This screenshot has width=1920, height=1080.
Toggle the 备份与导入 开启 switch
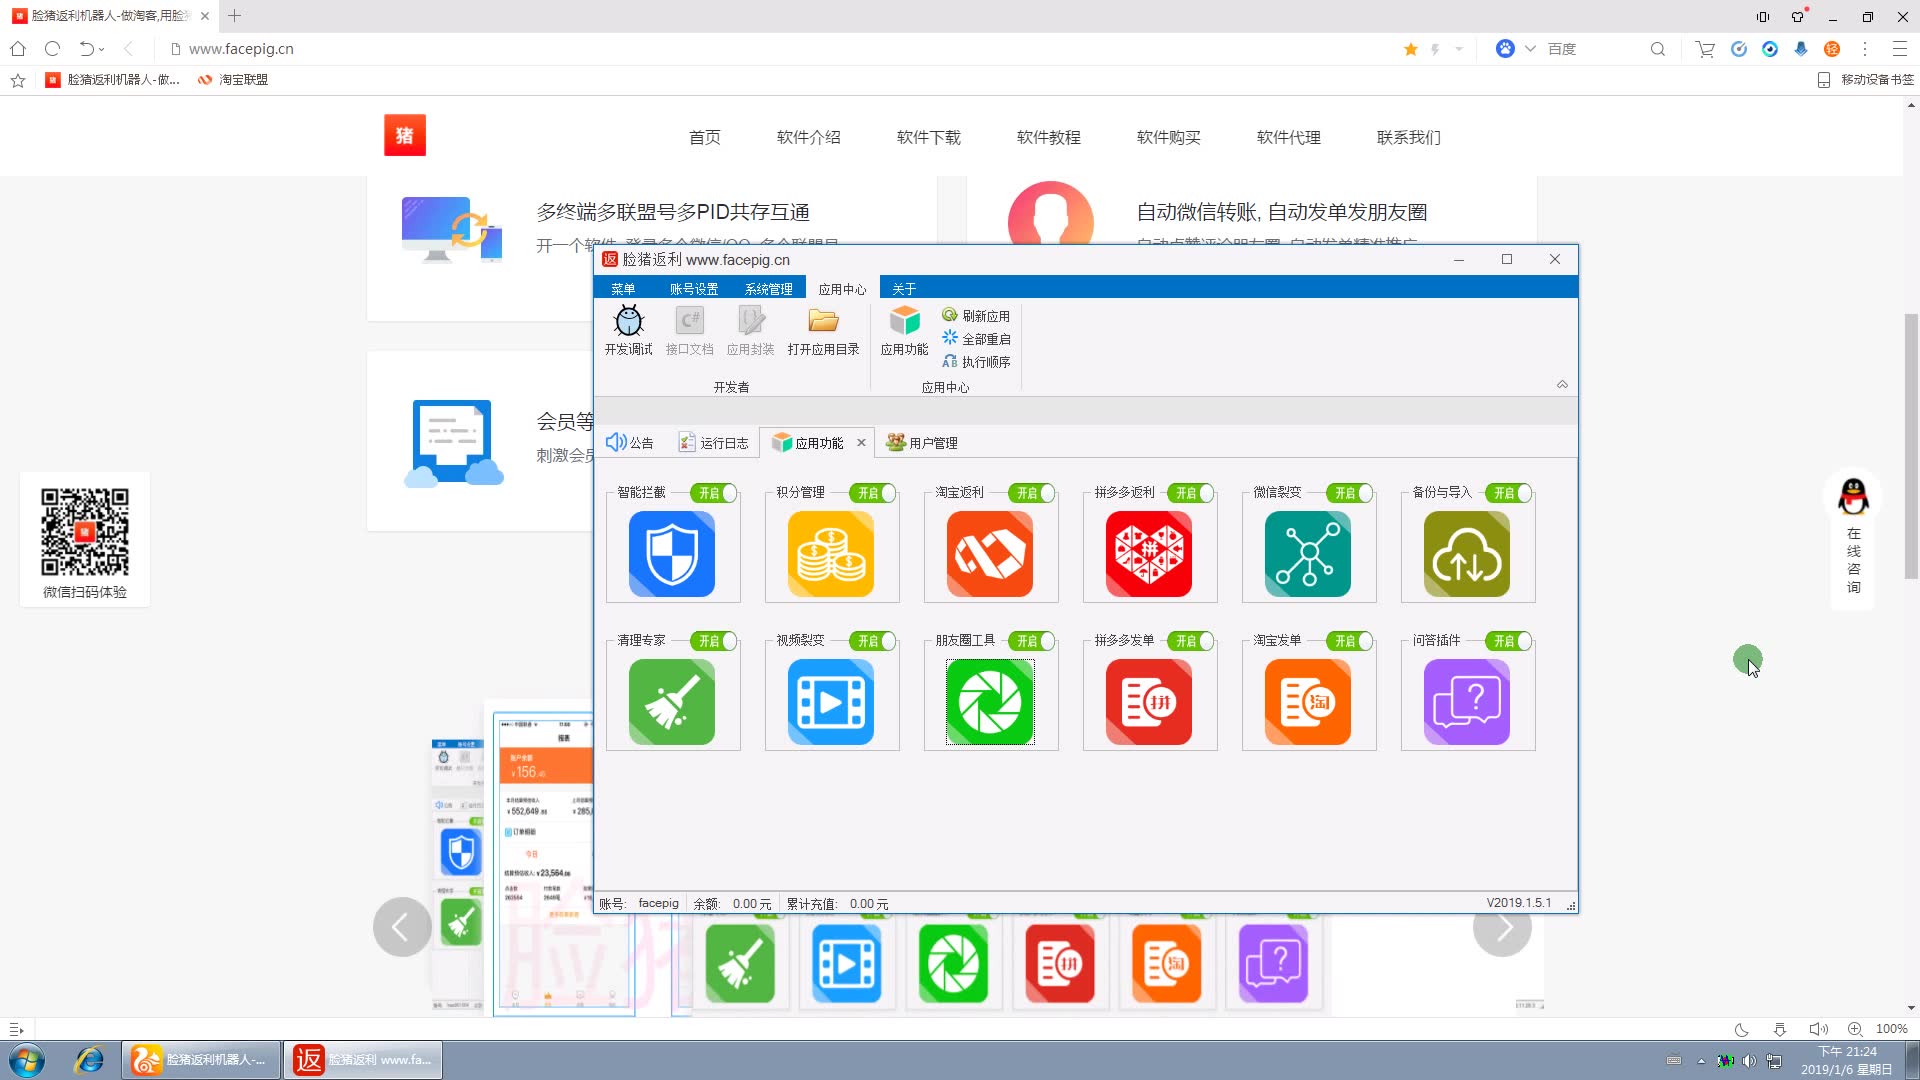point(1509,493)
